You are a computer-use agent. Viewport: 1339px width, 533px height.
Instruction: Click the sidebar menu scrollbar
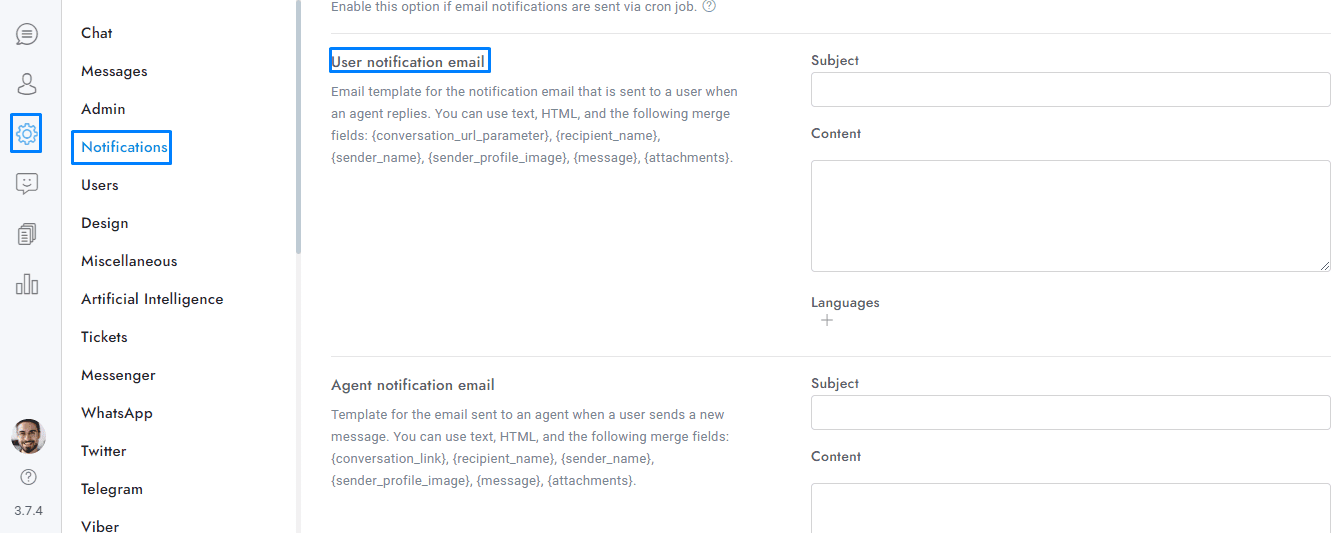coord(298,130)
